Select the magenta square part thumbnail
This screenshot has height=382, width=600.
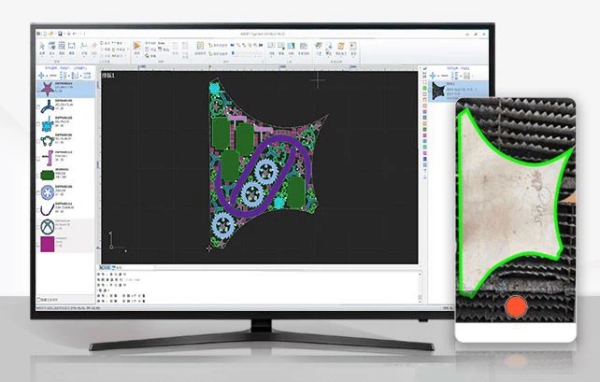47,244
